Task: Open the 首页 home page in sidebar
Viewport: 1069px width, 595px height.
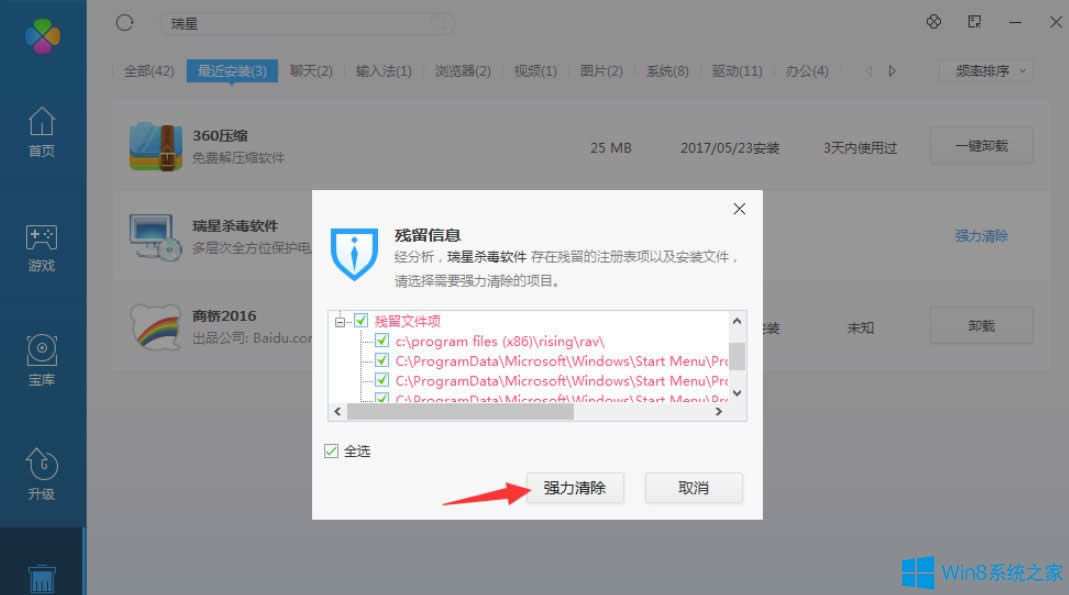Action: coord(41,130)
